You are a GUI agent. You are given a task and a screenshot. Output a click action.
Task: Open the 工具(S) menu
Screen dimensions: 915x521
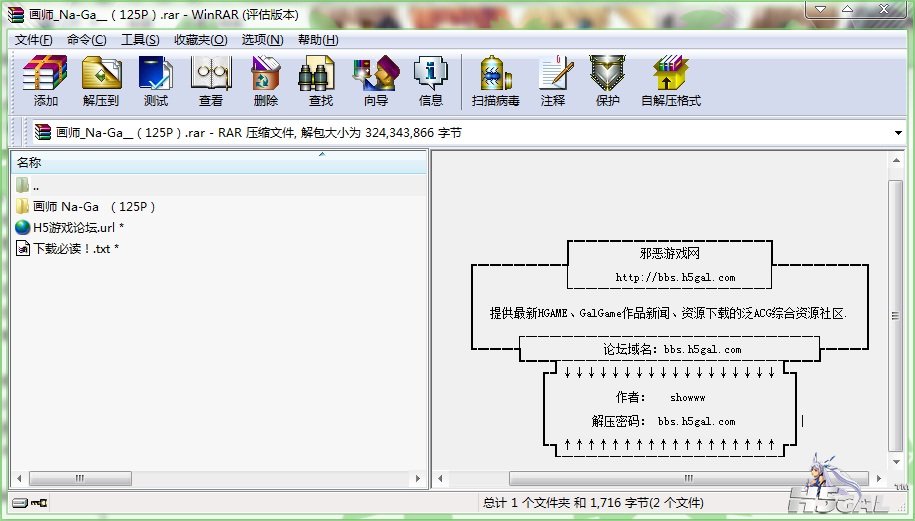[x=140, y=40]
